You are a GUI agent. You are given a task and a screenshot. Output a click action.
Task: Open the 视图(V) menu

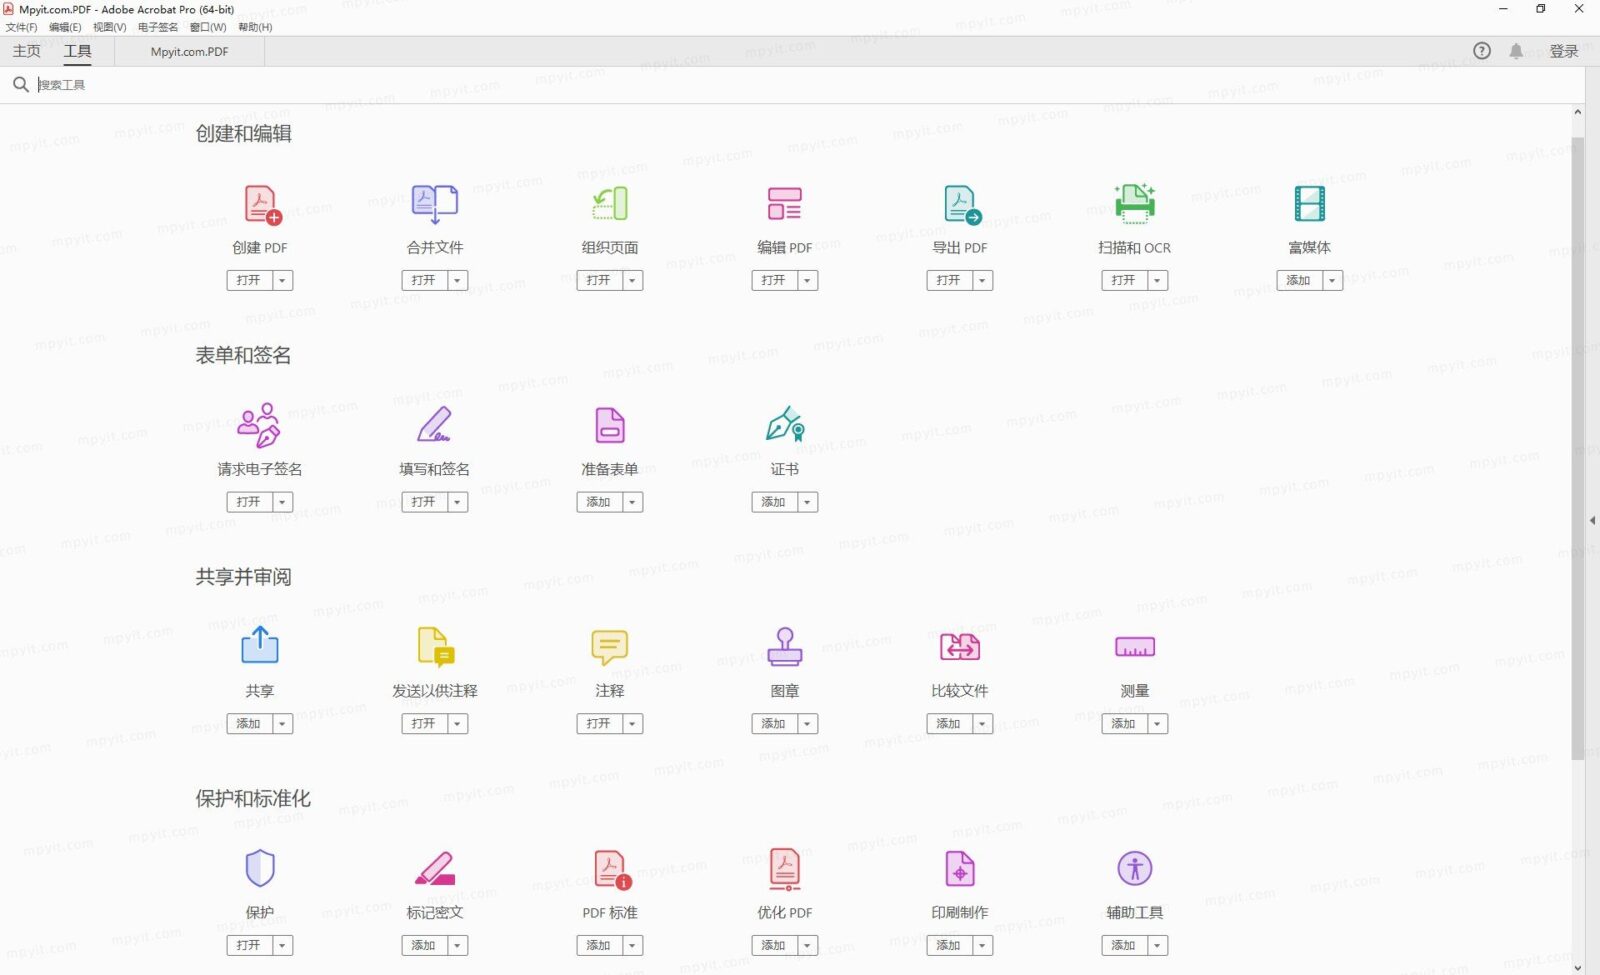point(109,27)
